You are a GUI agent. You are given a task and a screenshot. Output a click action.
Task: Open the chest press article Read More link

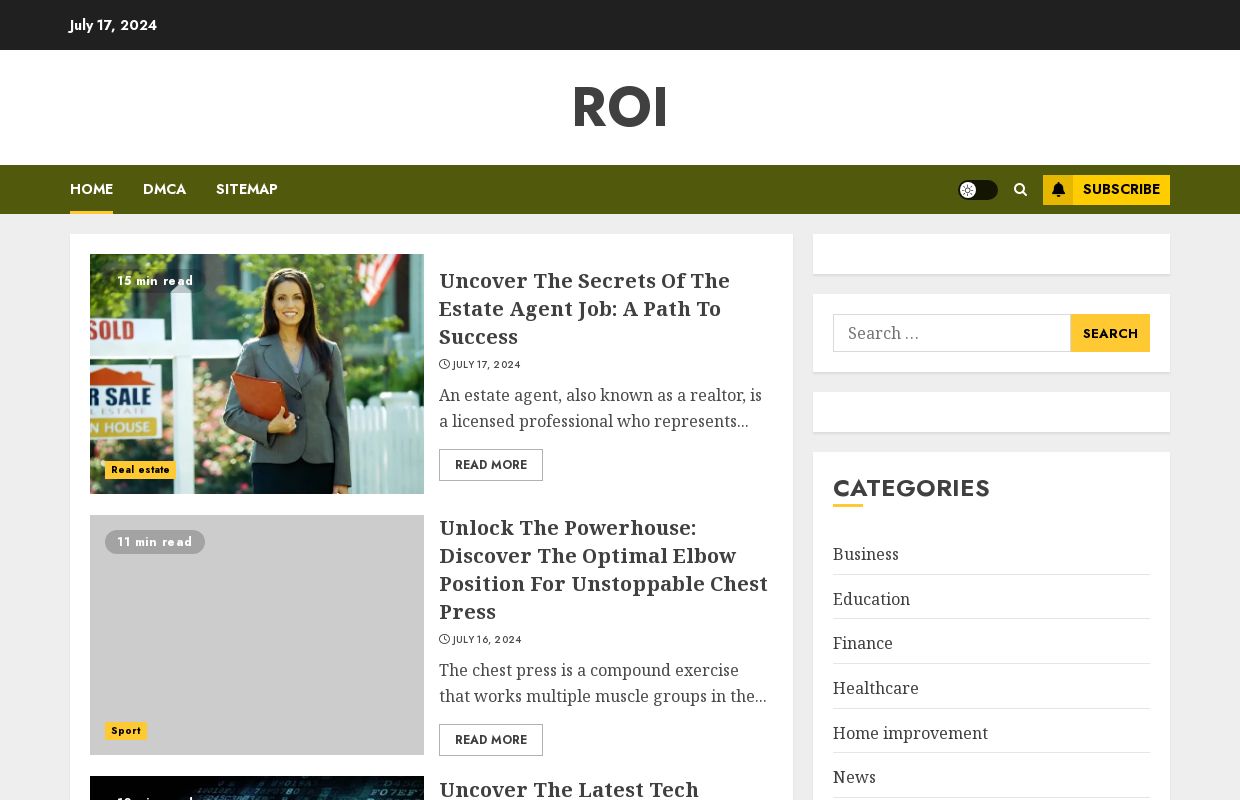[x=491, y=740]
